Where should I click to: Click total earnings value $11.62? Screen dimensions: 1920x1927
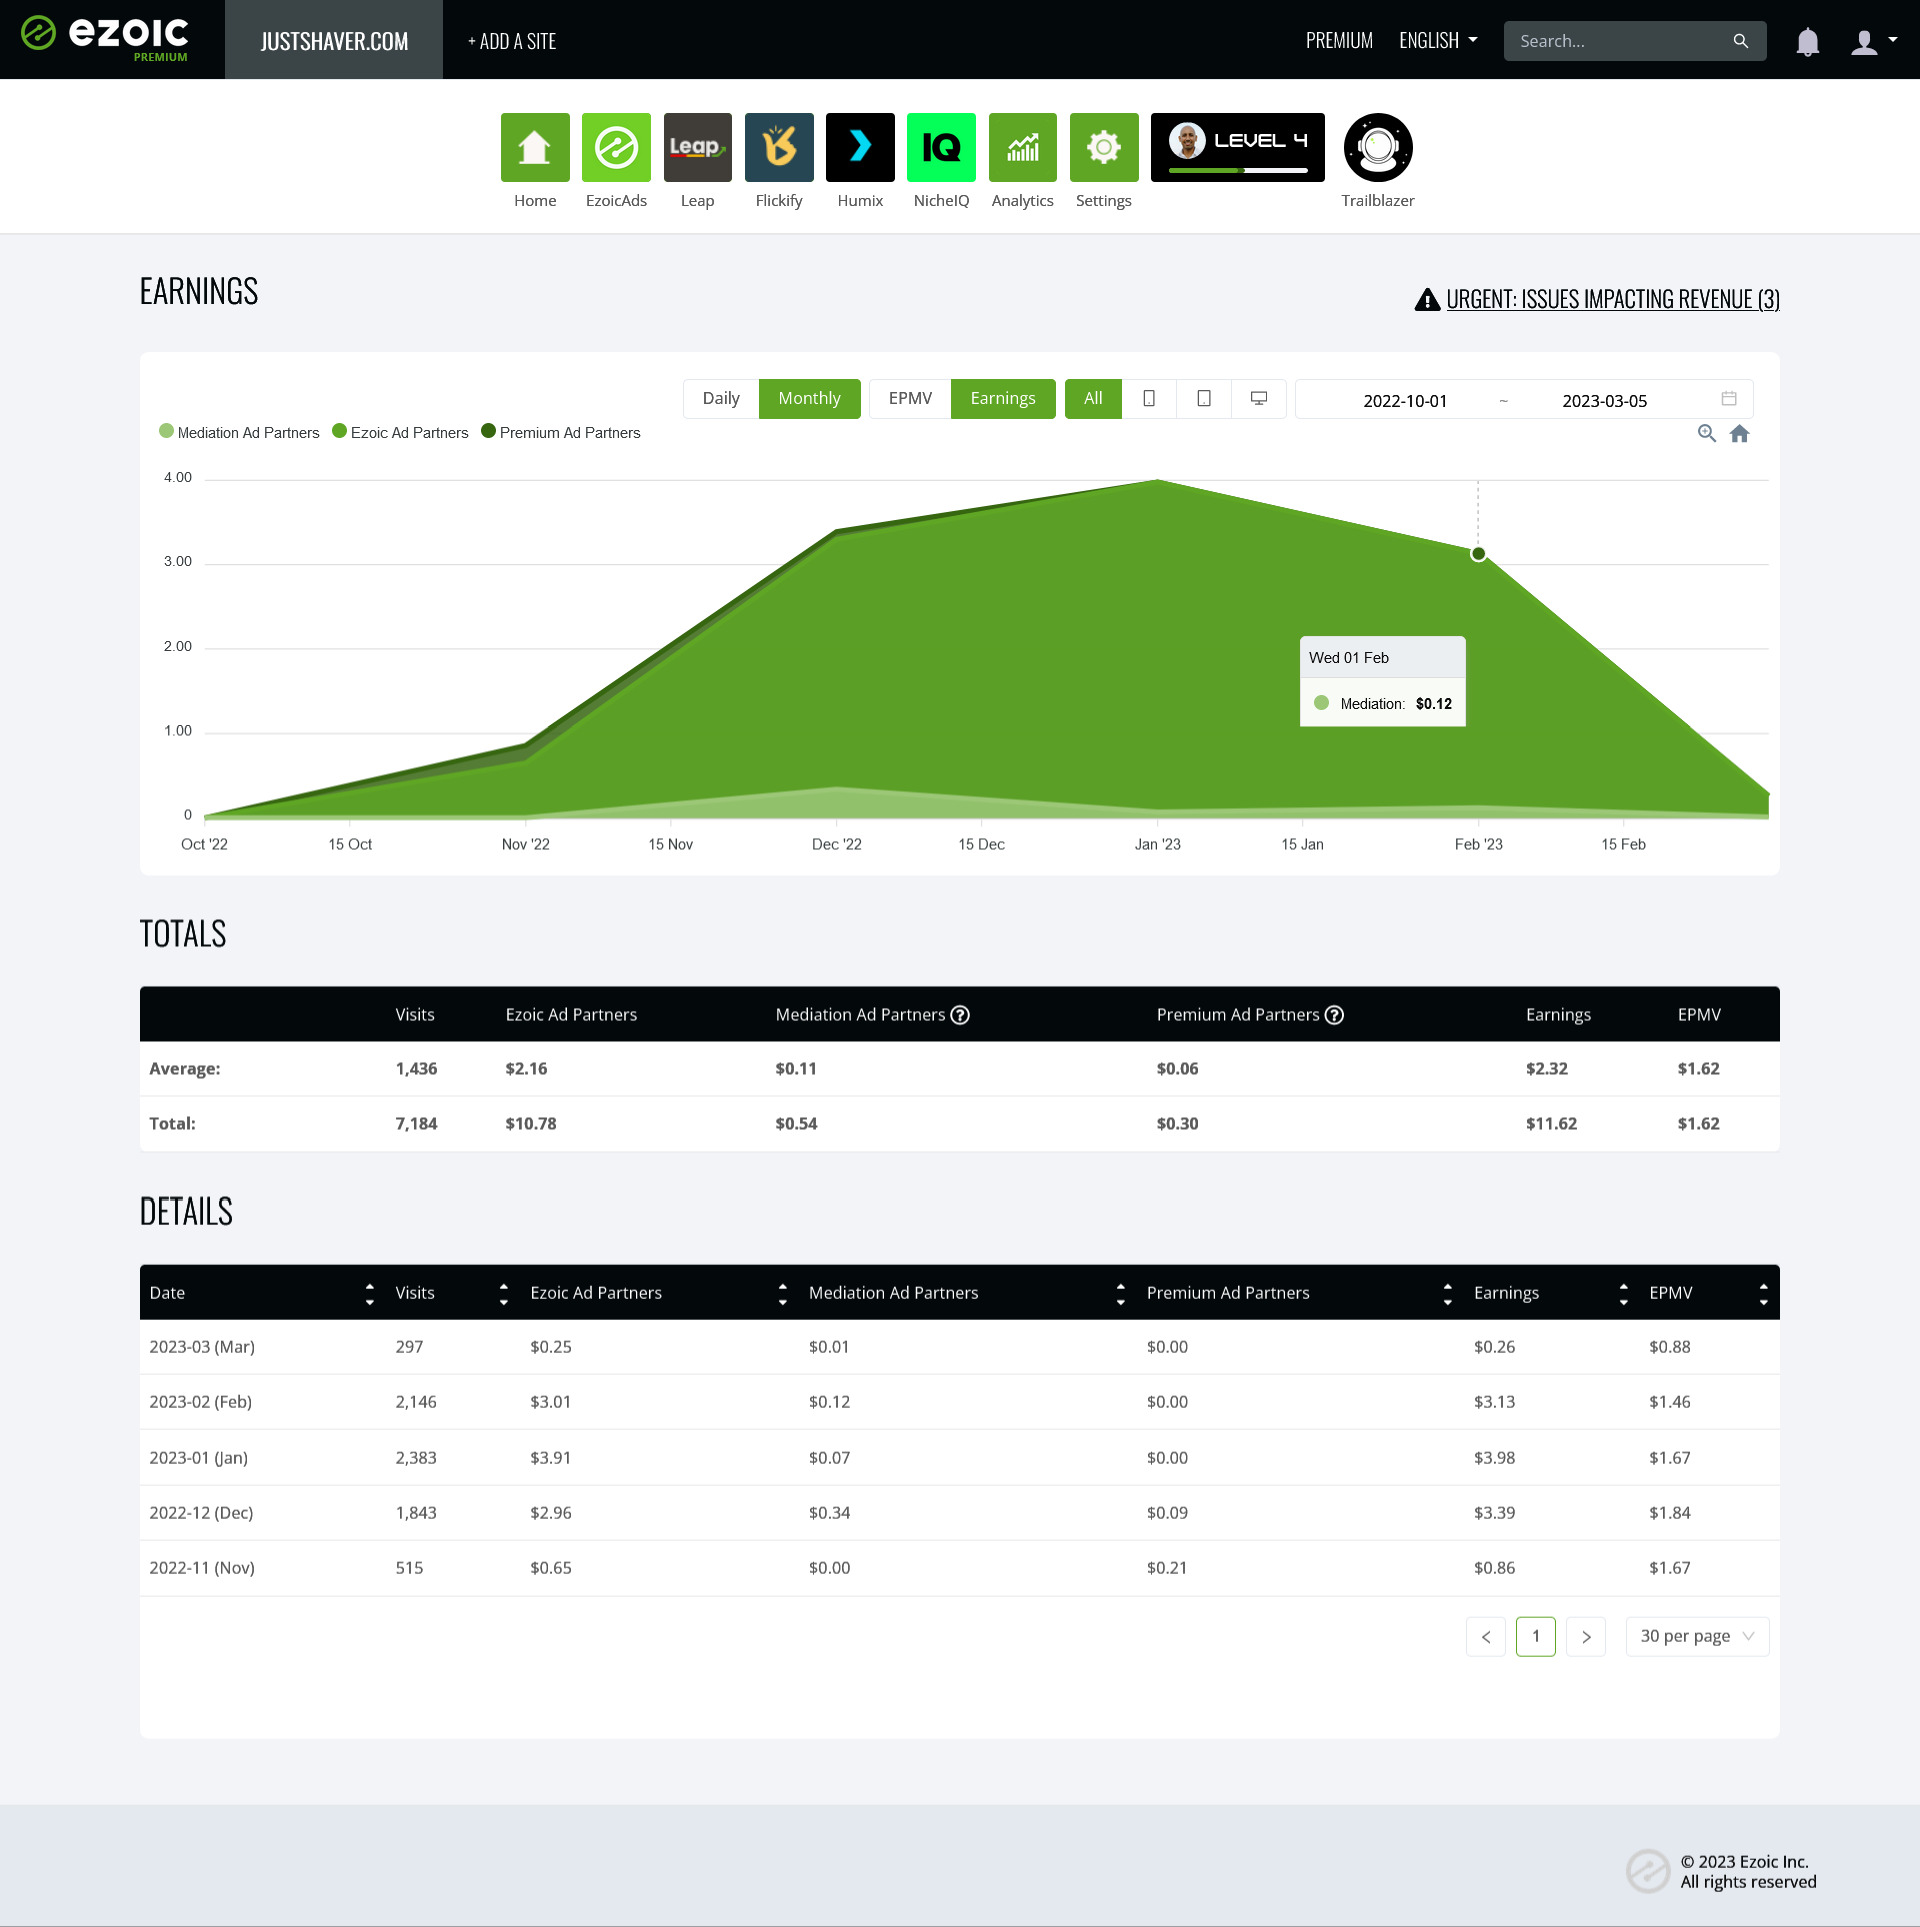tap(1551, 1124)
